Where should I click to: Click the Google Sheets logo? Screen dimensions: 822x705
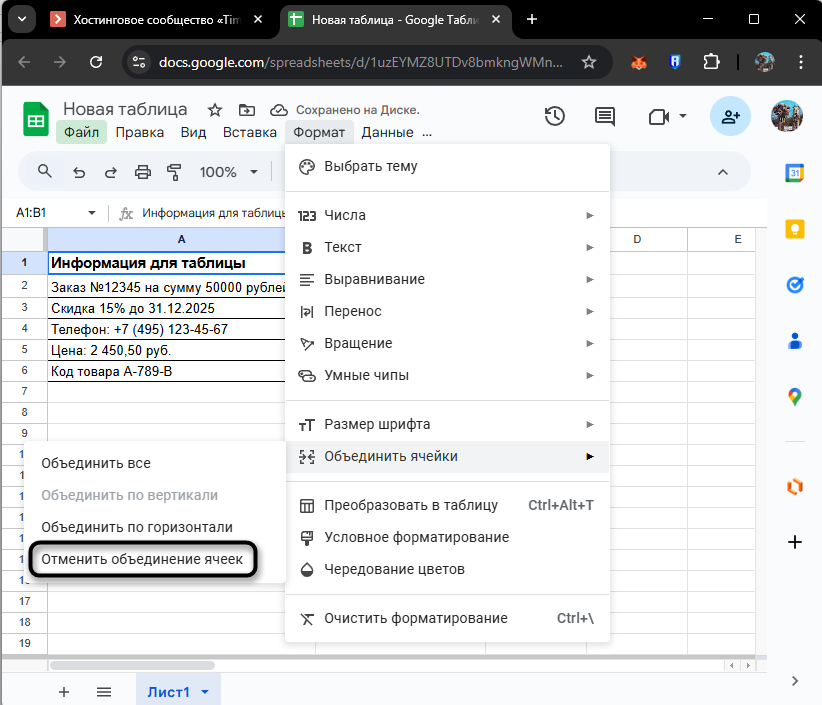pyautogui.click(x=34, y=117)
